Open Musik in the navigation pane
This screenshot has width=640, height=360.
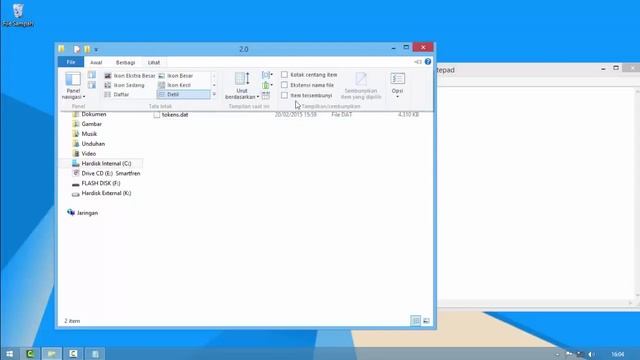(x=85, y=134)
